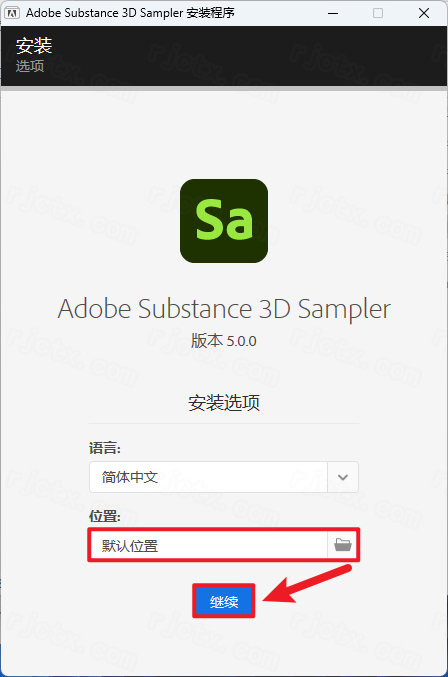
Task: Click the 语言: label
Action: (x=105, y=448)
